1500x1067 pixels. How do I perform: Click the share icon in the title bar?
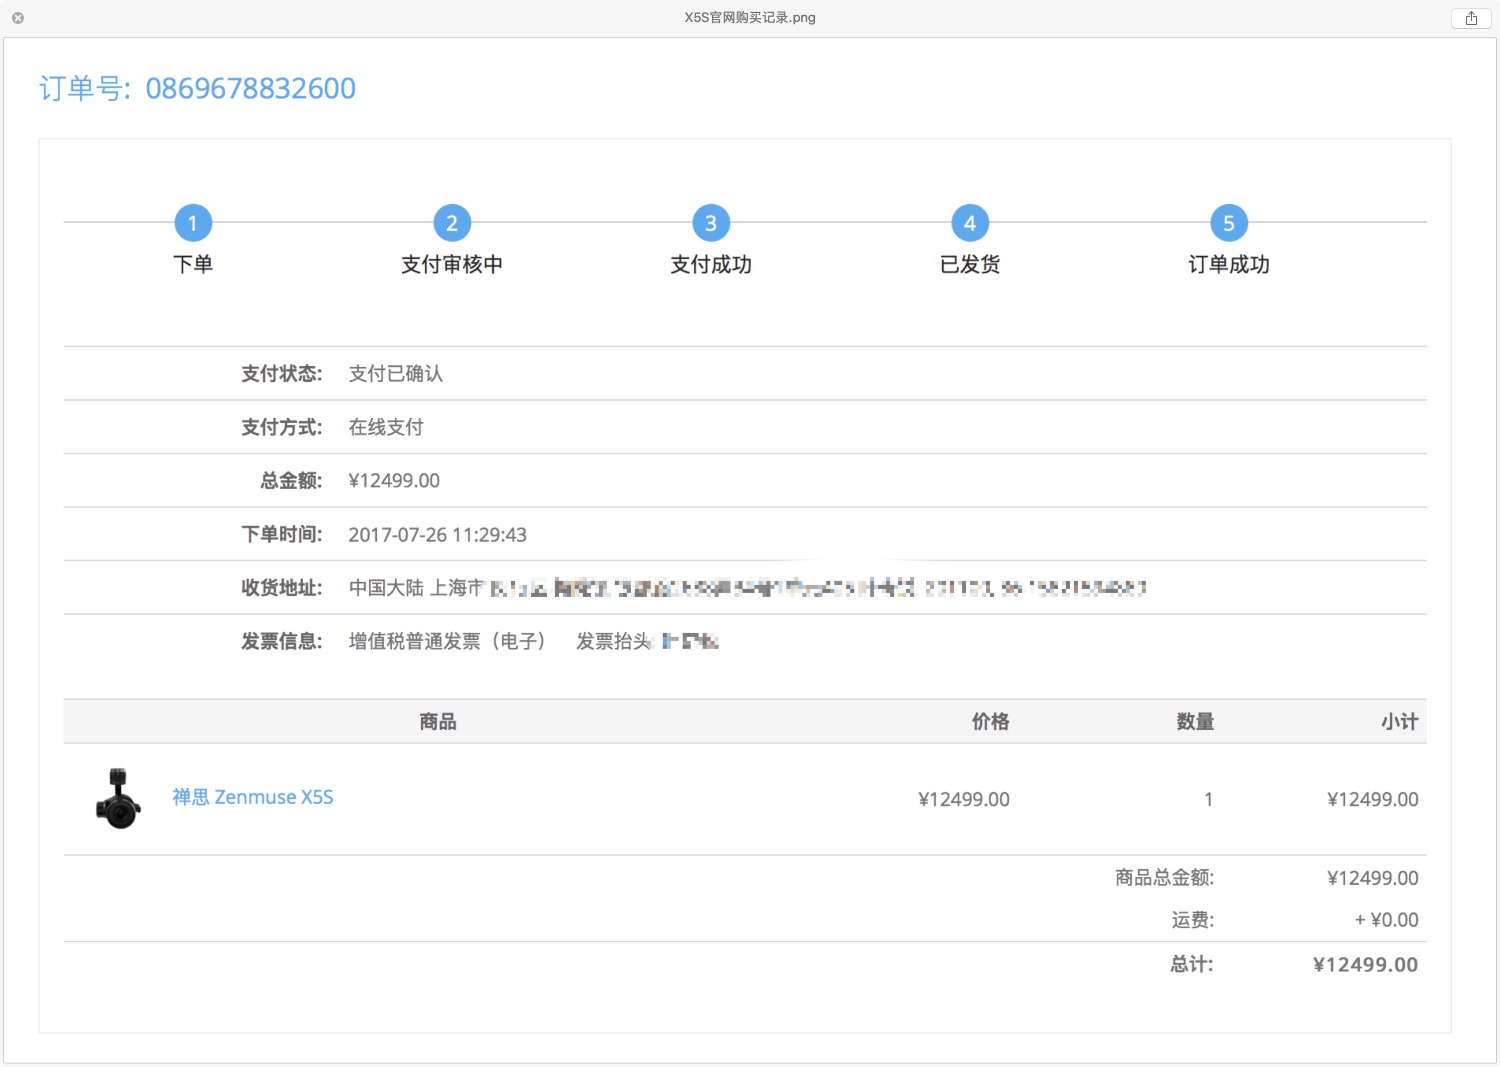point(1471,18)
